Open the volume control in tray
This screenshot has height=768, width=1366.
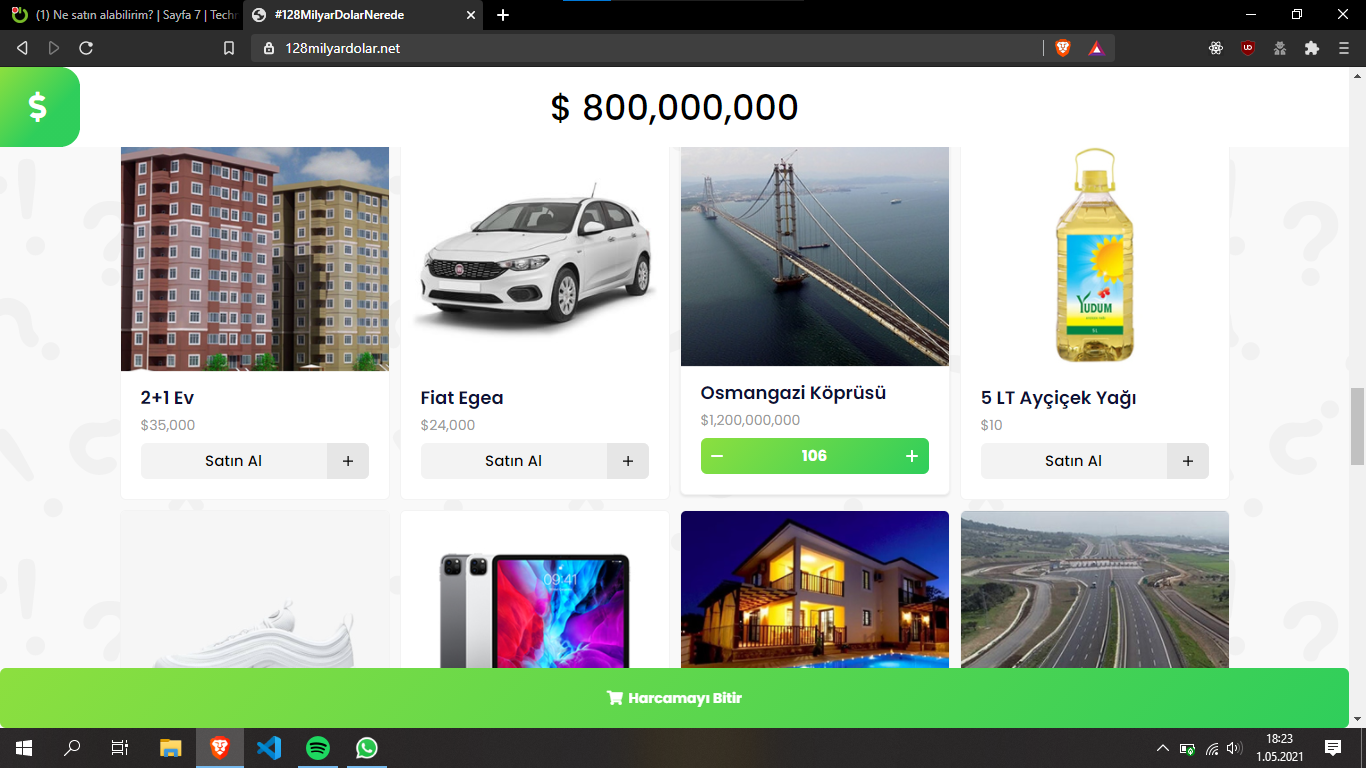(x=1235, y=748)
